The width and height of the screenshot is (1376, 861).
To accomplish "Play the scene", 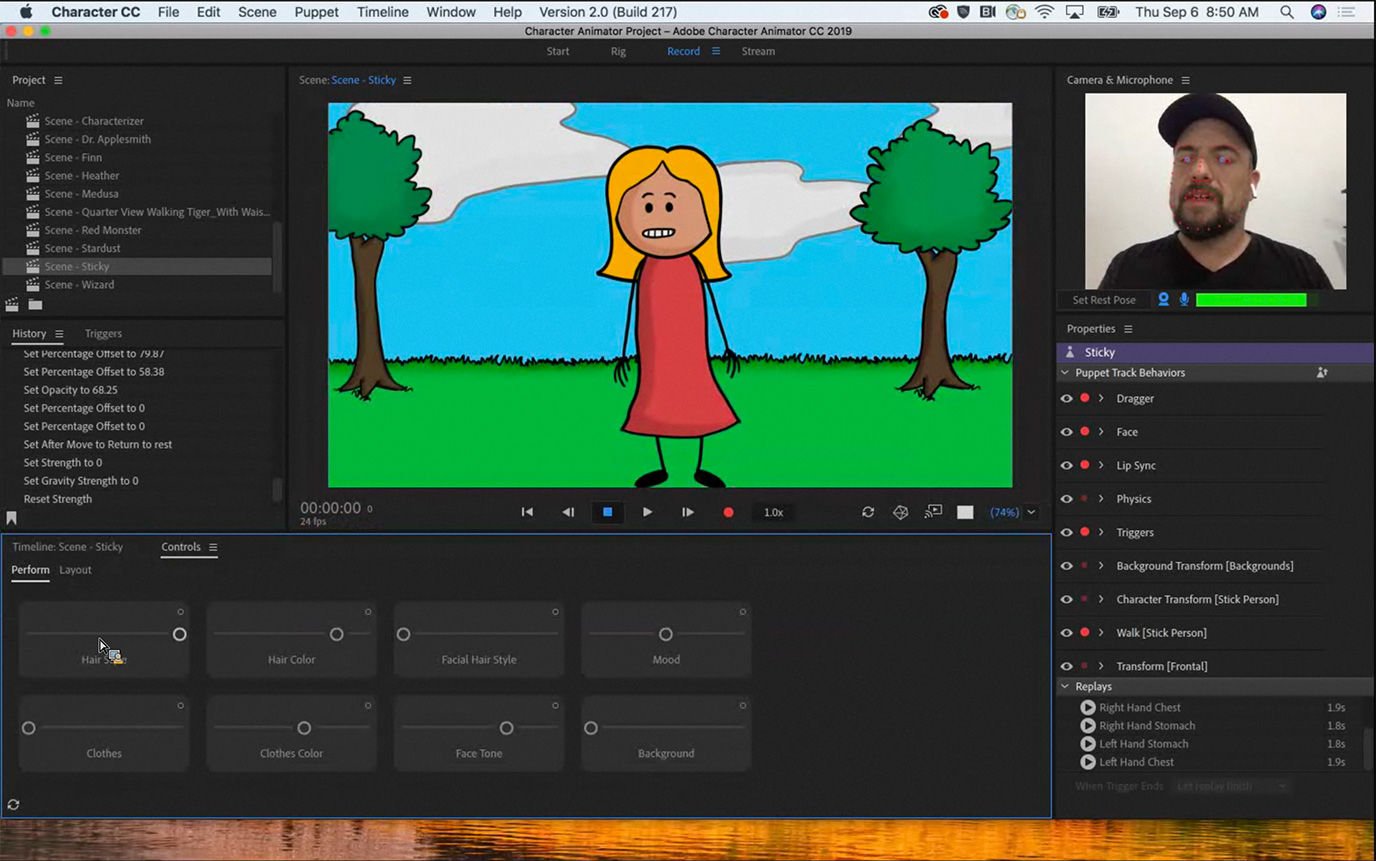I will (x=647, y=512).
